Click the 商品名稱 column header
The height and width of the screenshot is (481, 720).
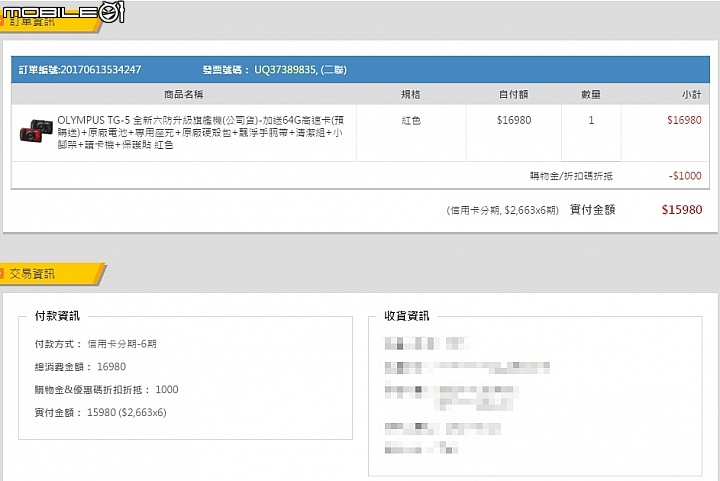184,95
